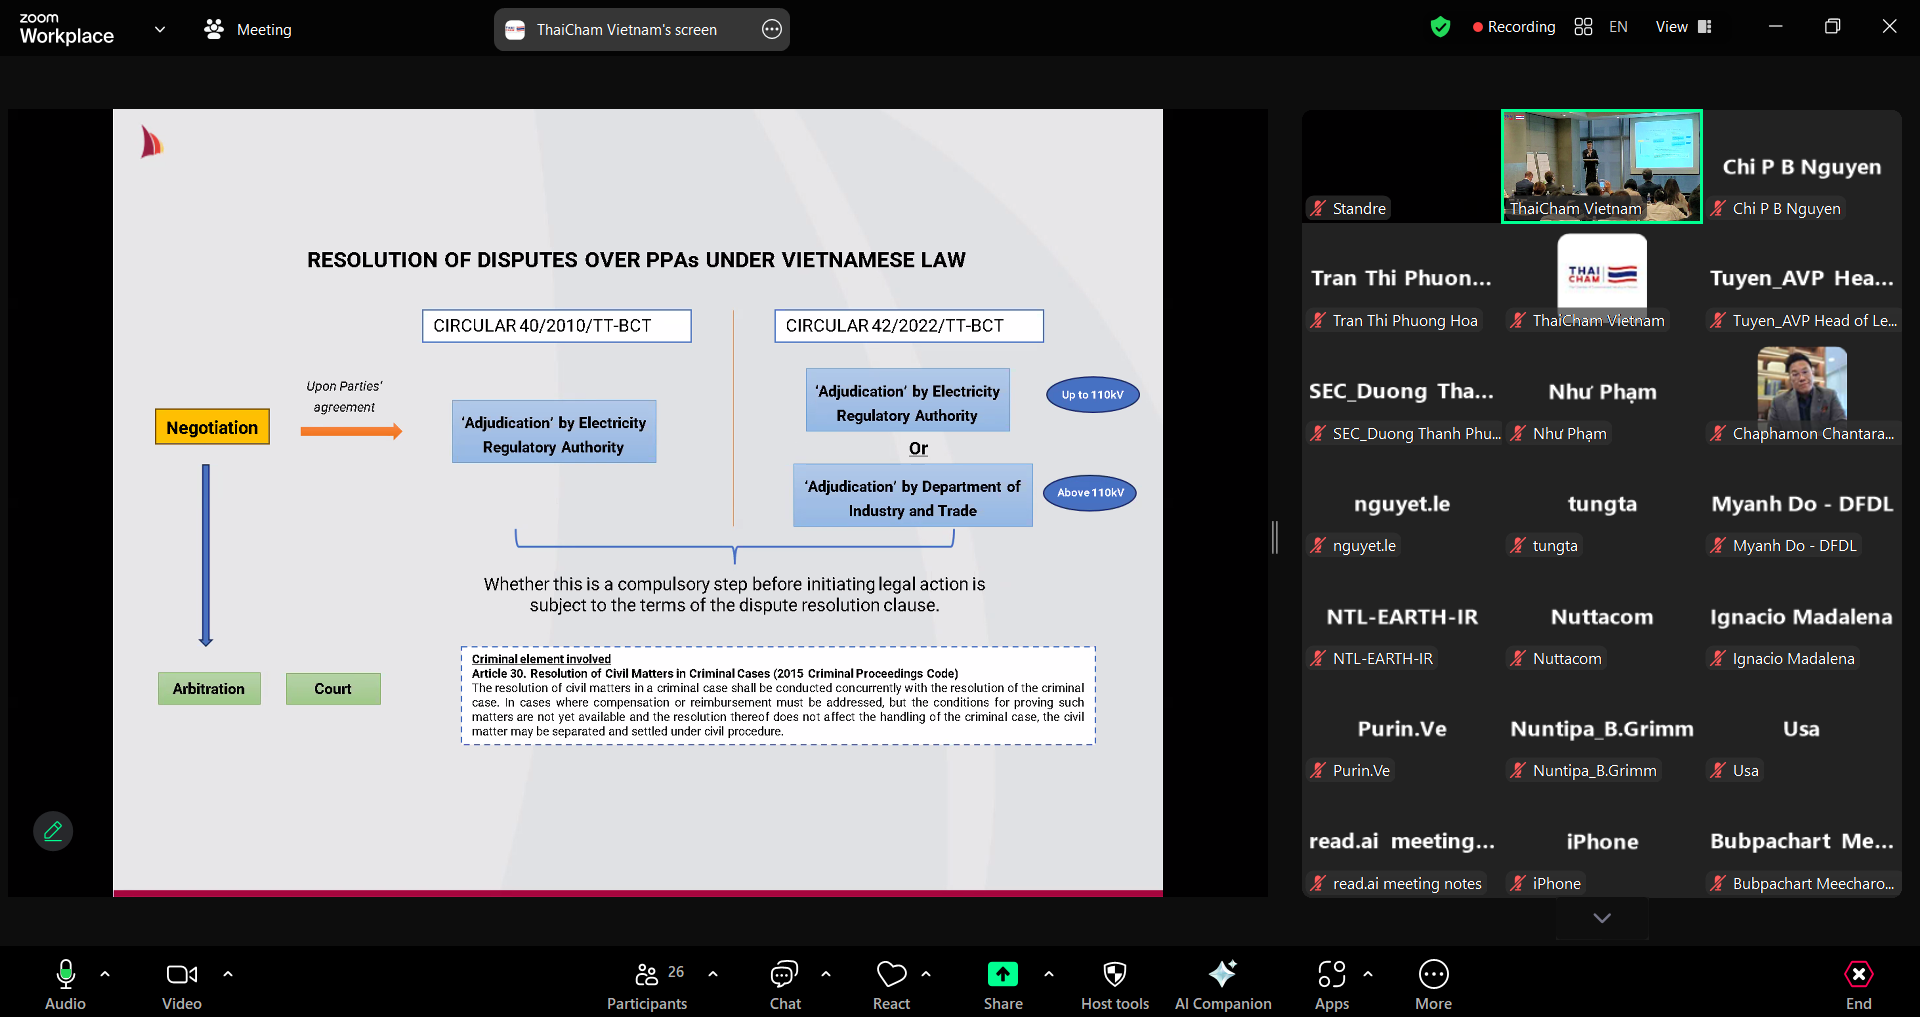Click CIRCULAR 40/2010/TT-BCT heading box
This screenshot has height=1017, width=1920.
(557, 326)
